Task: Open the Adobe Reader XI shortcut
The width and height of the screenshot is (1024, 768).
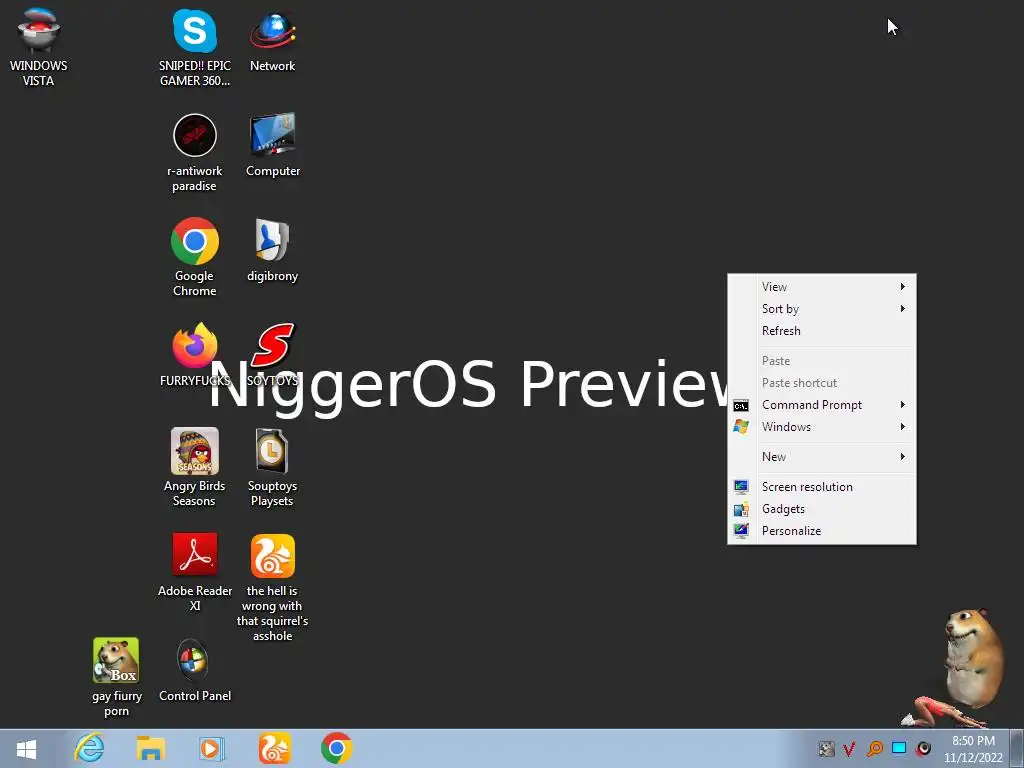Action: point(195,573)
